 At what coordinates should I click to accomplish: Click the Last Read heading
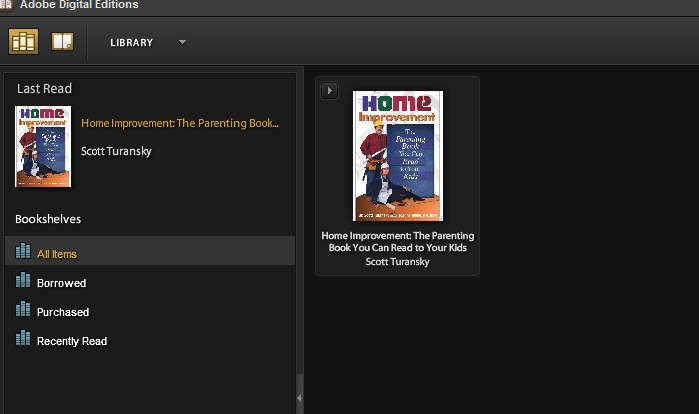[44, 89]
